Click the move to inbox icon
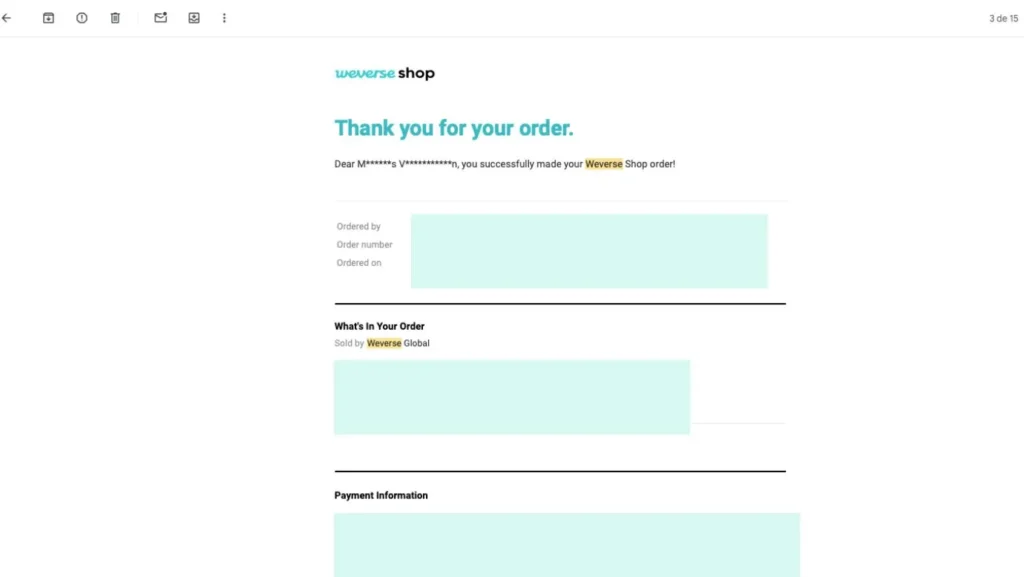Screen dimensions: 1024x577 tap(194, 18)
